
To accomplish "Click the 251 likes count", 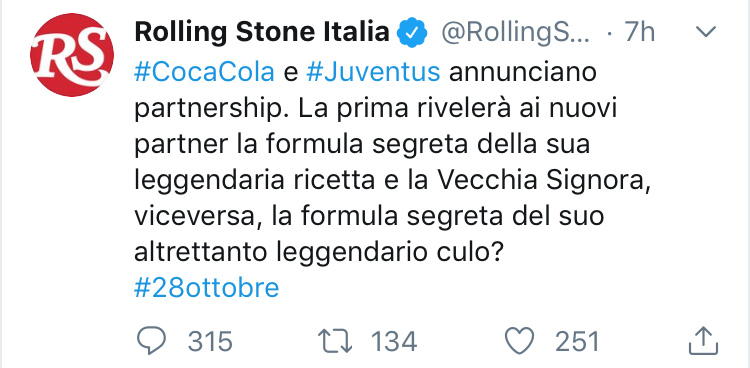I will click(578, 342).
